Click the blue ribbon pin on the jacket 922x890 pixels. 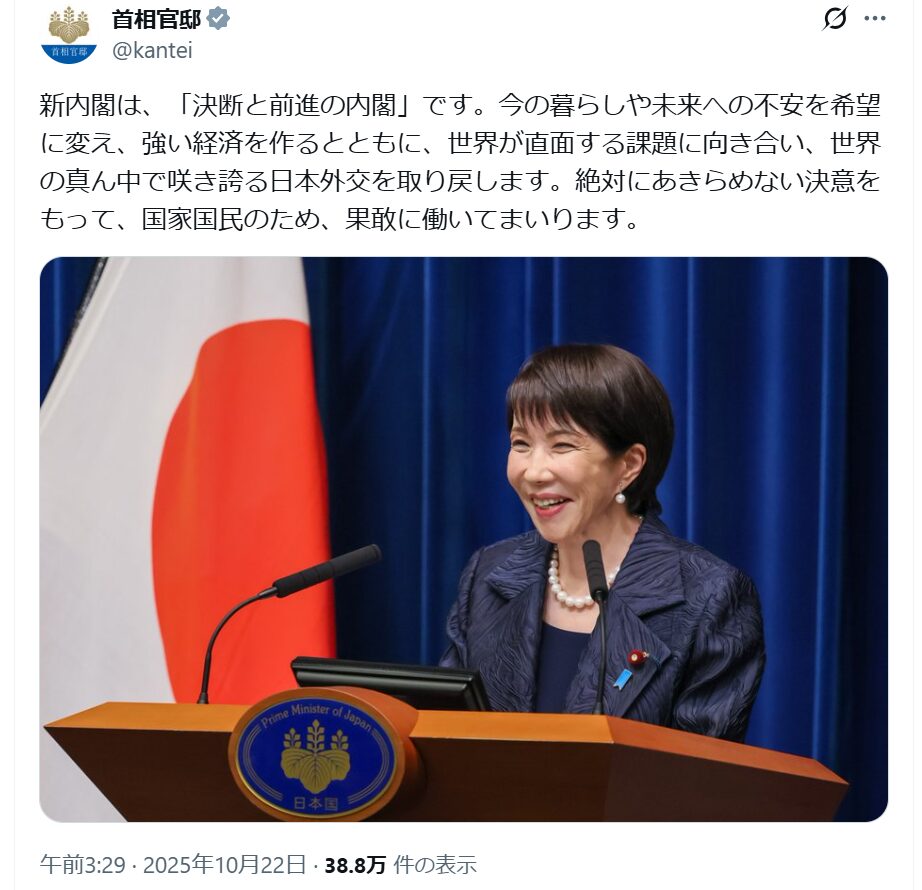(622, 678)
